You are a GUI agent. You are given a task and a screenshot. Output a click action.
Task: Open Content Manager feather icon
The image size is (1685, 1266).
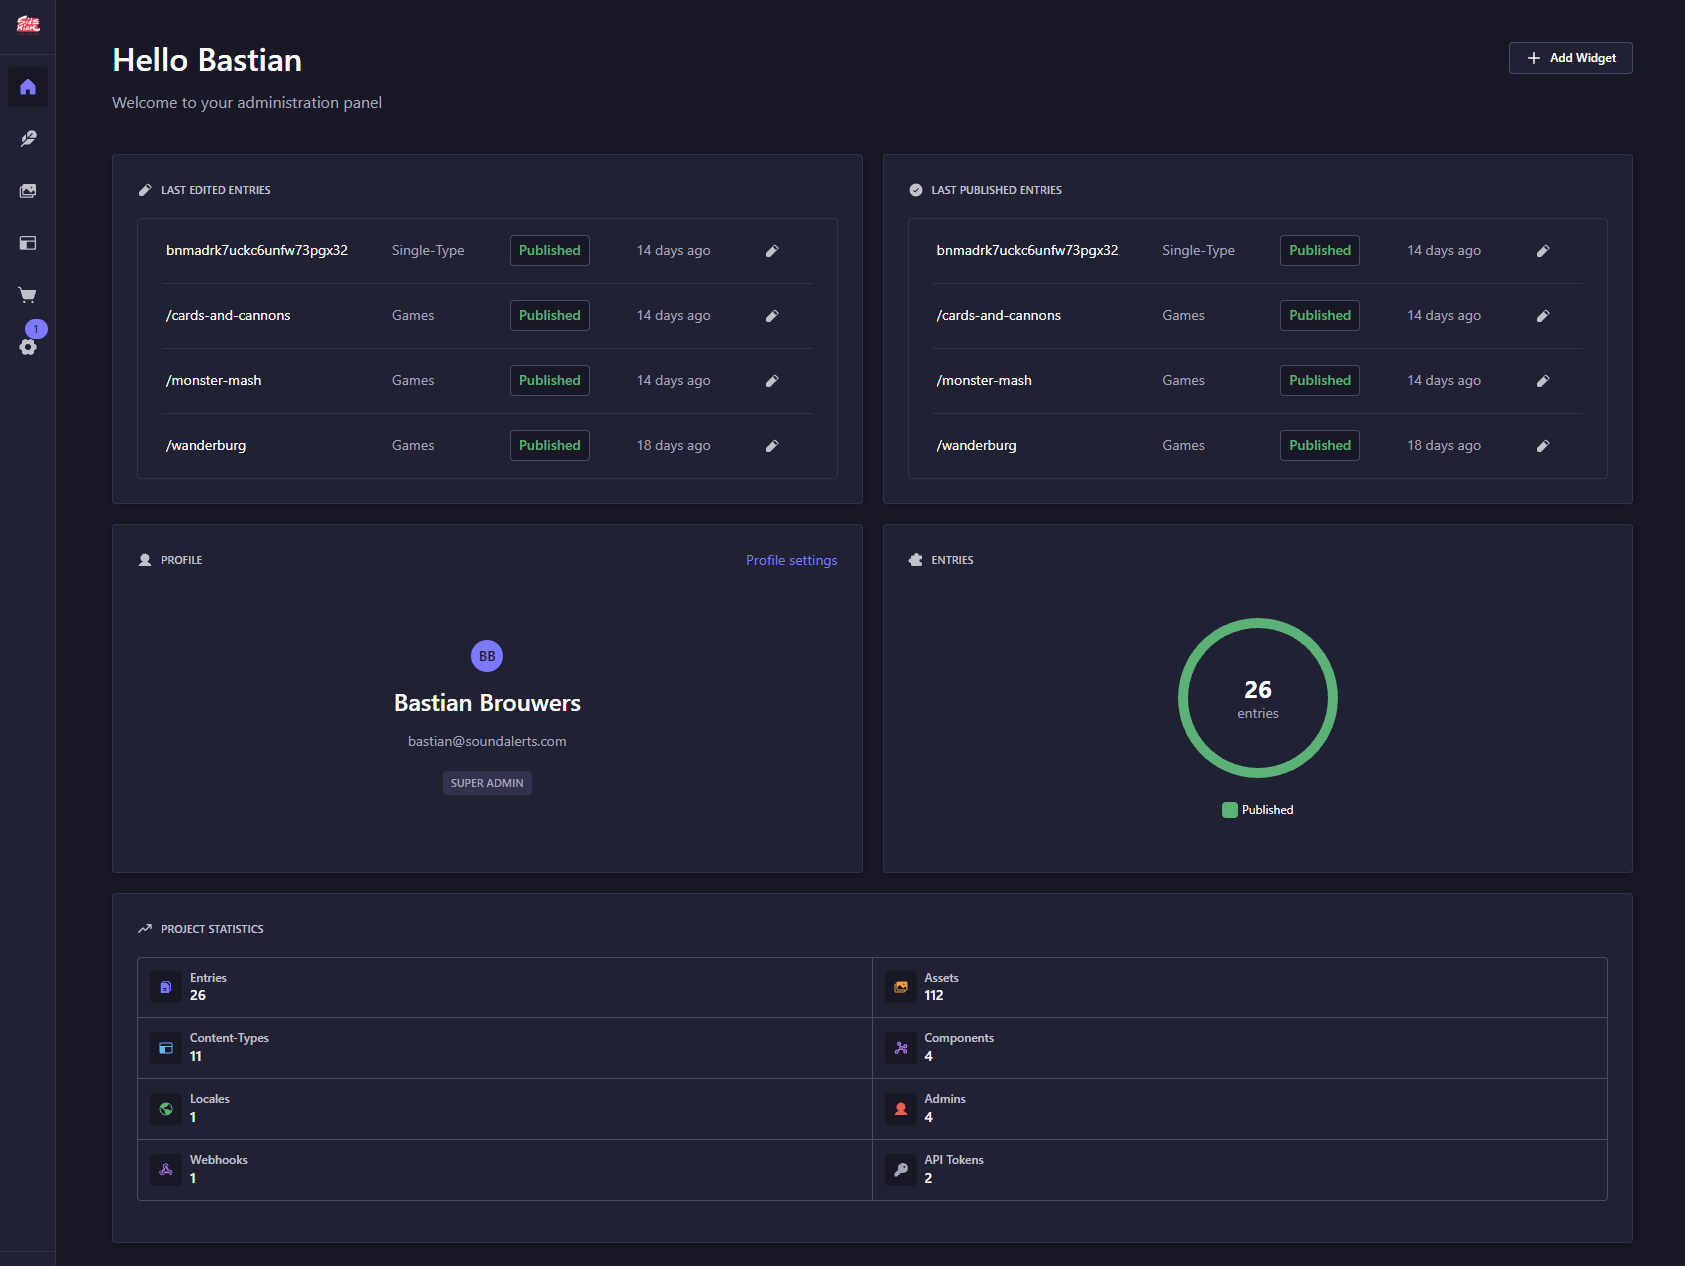(28, 139)
